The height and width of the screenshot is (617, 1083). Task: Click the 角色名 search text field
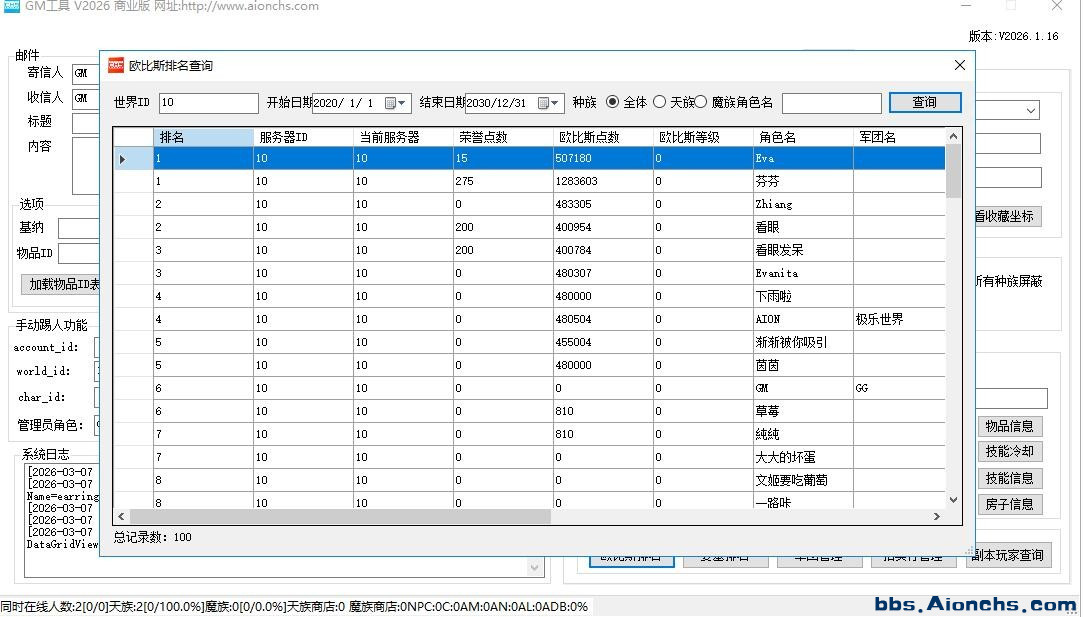[x=831, y=103]
